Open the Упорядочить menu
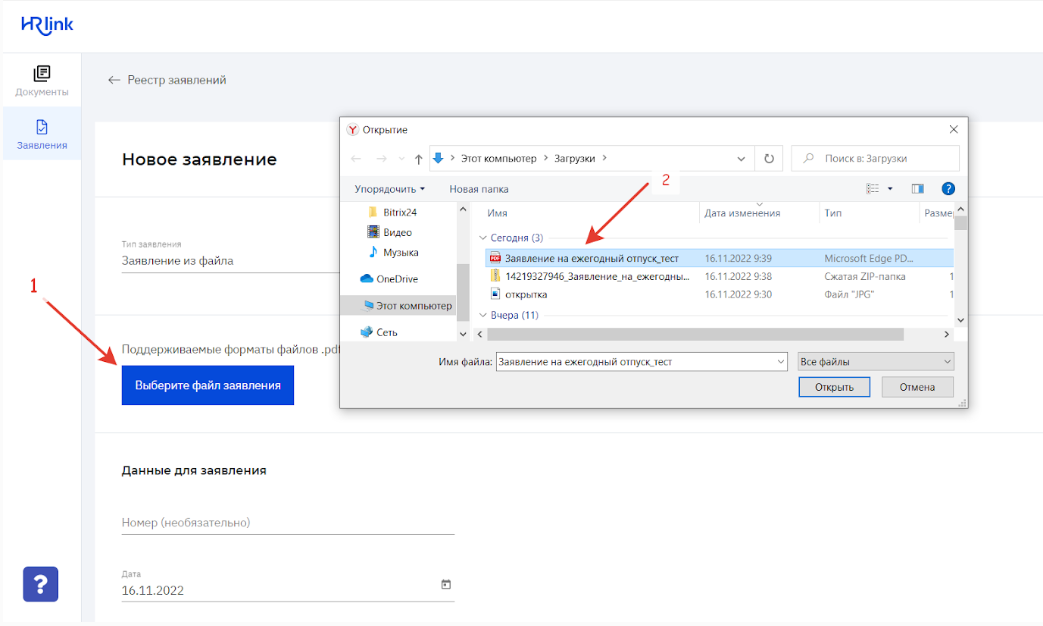 389,189
